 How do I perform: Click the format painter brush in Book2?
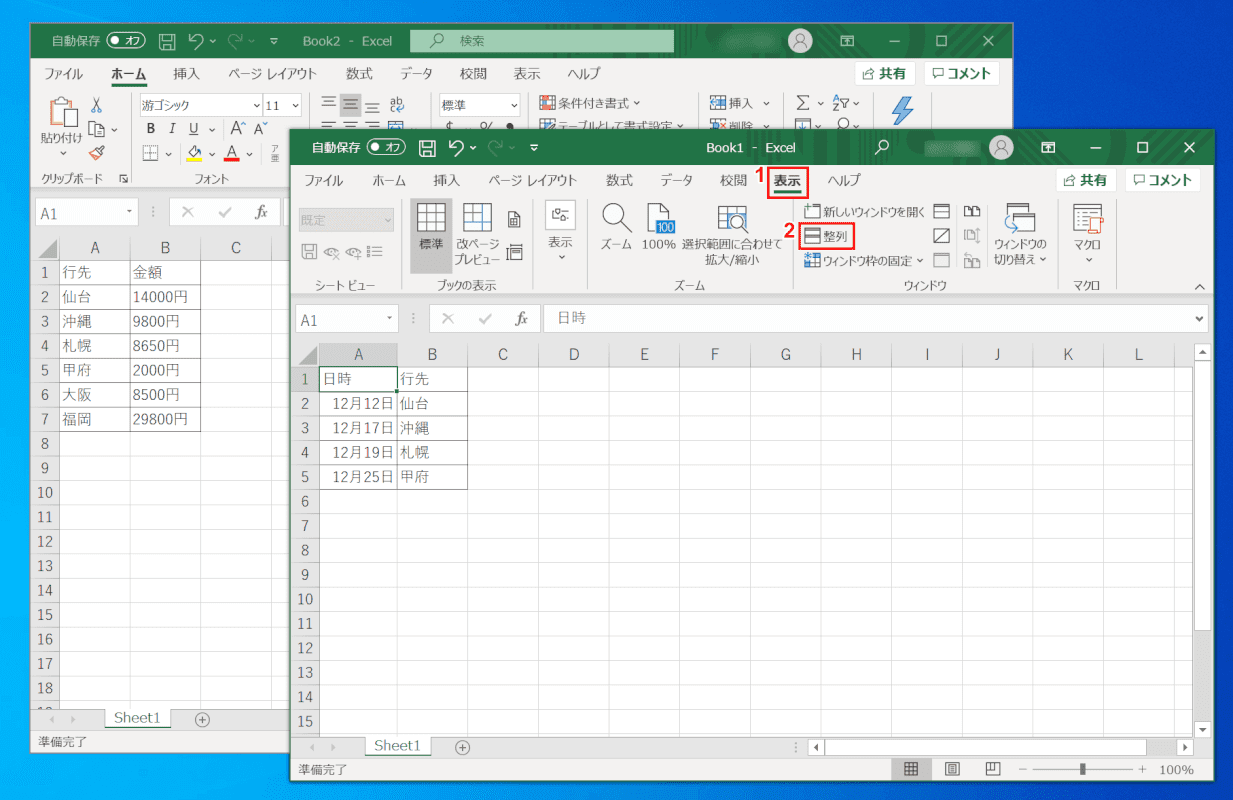click(97, 152)
